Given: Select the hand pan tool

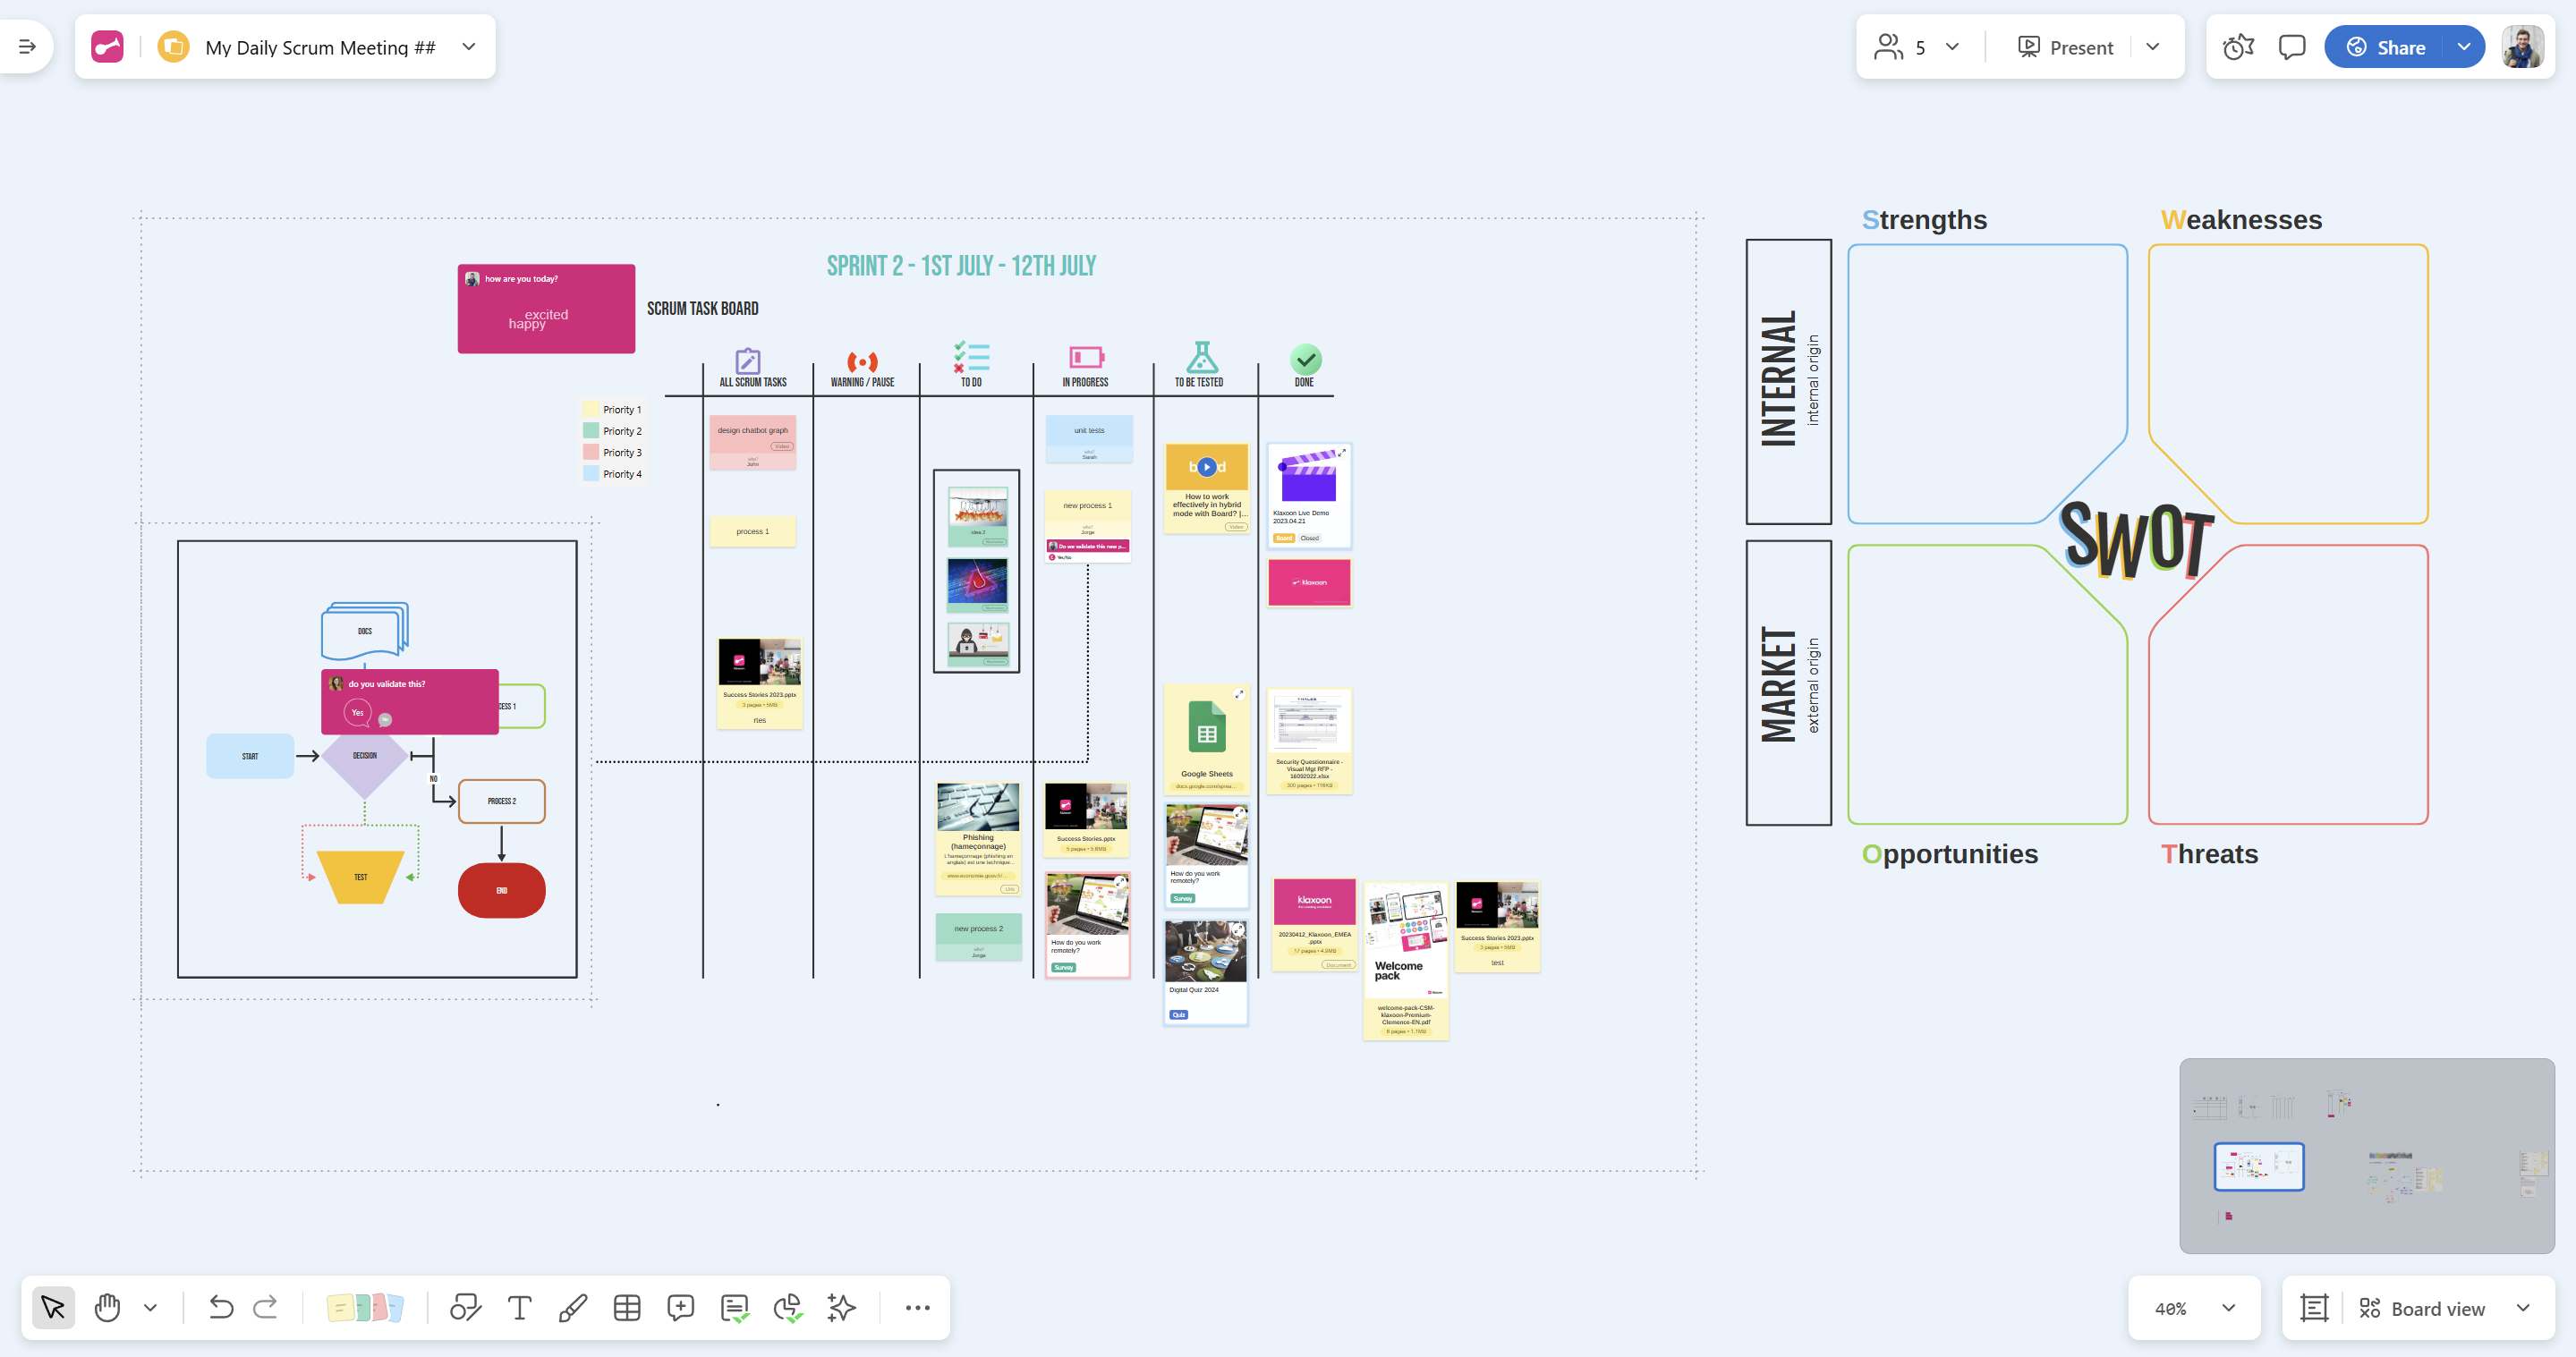Looking at the screenshot, I should point(107,1307).
